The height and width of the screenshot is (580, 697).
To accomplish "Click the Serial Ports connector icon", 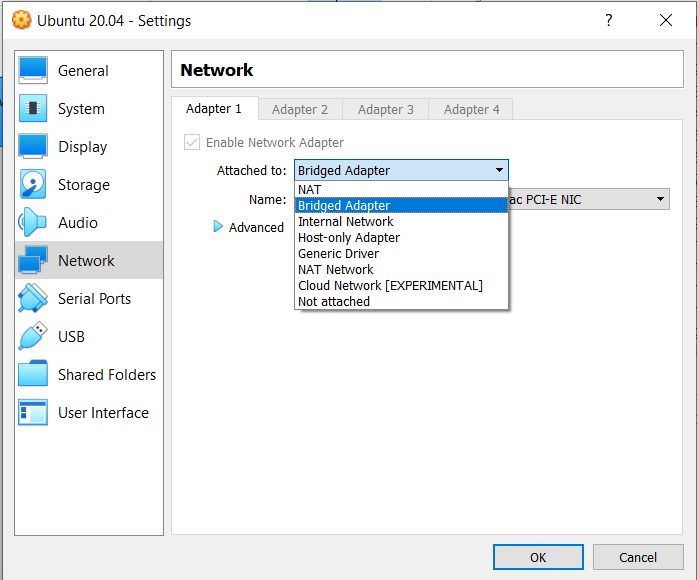I will click(x=33, y=298).
